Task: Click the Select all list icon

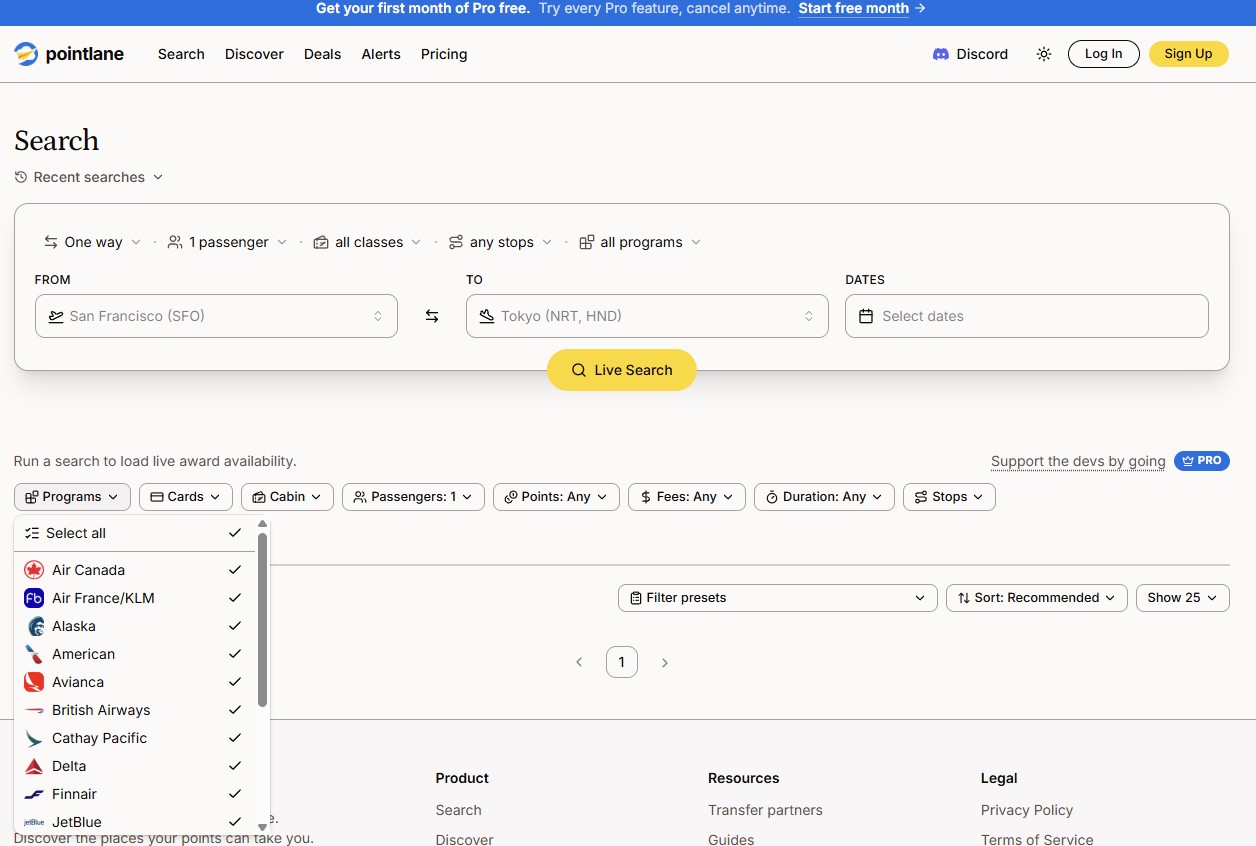Action: click(x=32, y=533)
